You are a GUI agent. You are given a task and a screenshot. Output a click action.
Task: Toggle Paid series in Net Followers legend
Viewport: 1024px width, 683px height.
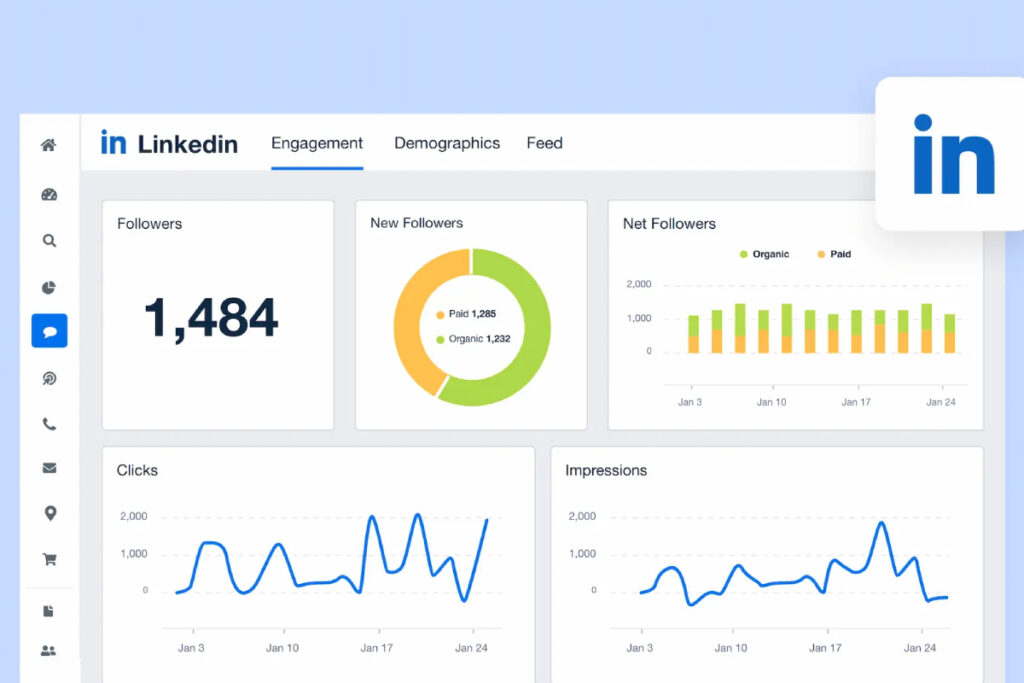tap(834, 254)
